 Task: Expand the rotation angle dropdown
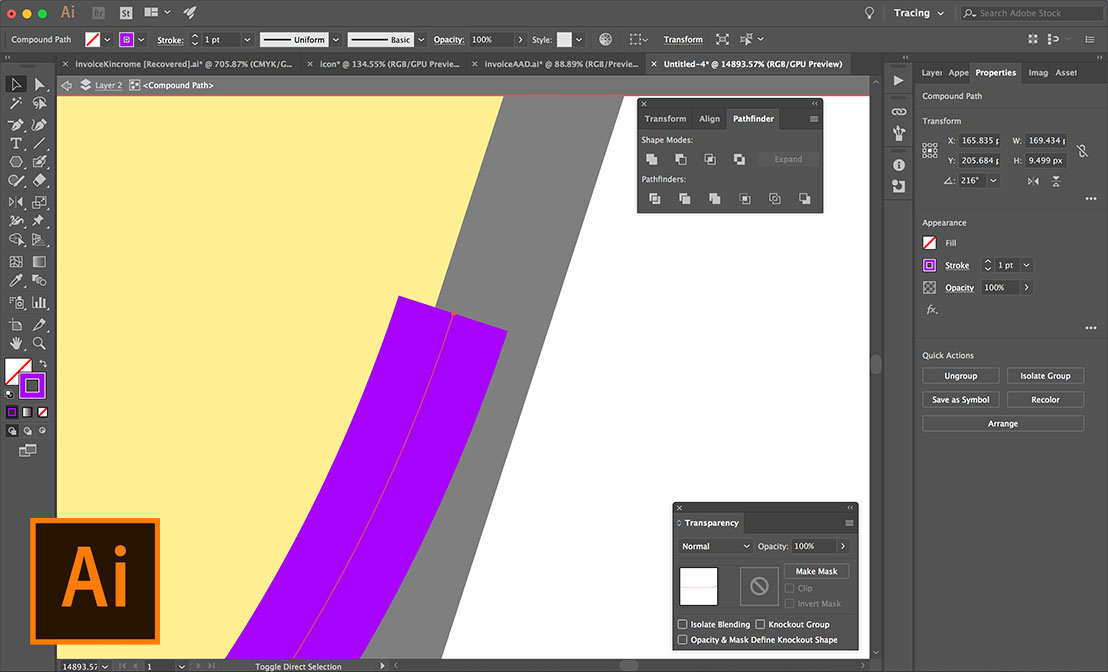coord(993,180)
